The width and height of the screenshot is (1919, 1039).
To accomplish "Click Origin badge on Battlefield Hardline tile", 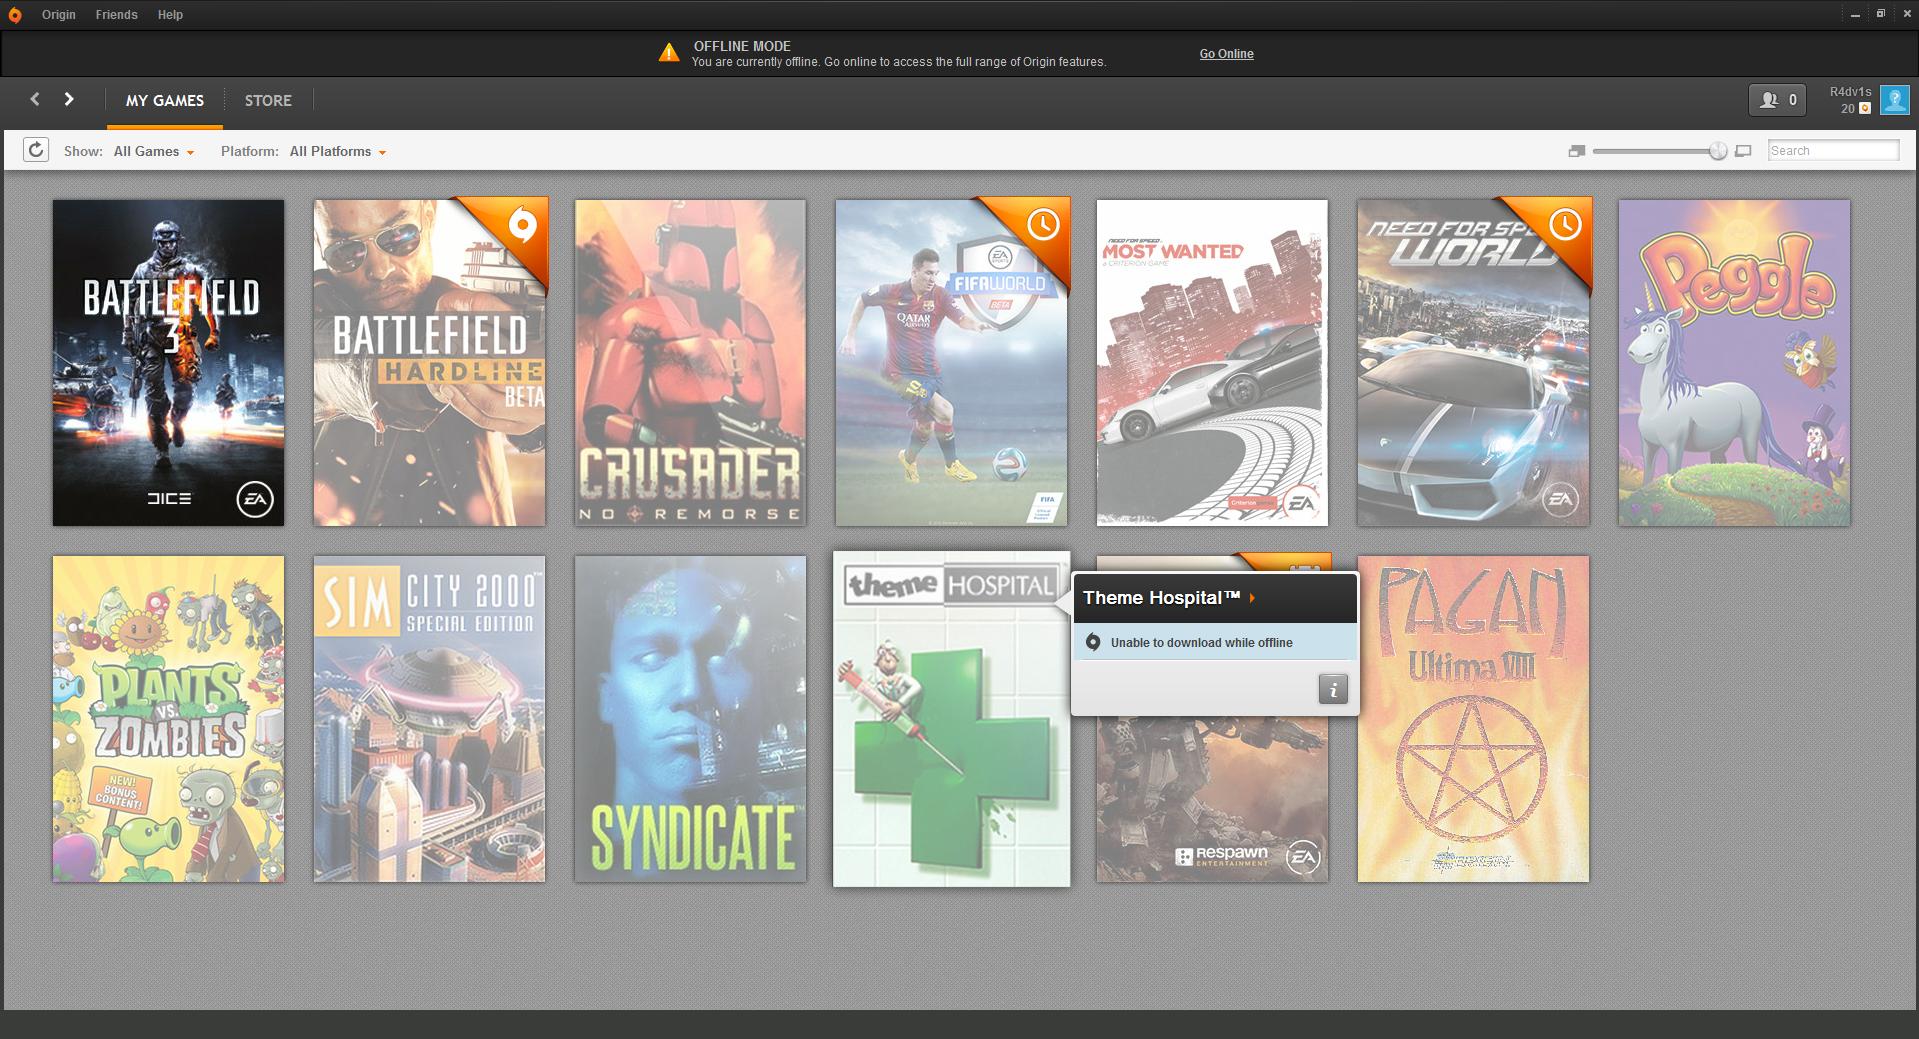I will pyautogui.click(x=522, y=225).
